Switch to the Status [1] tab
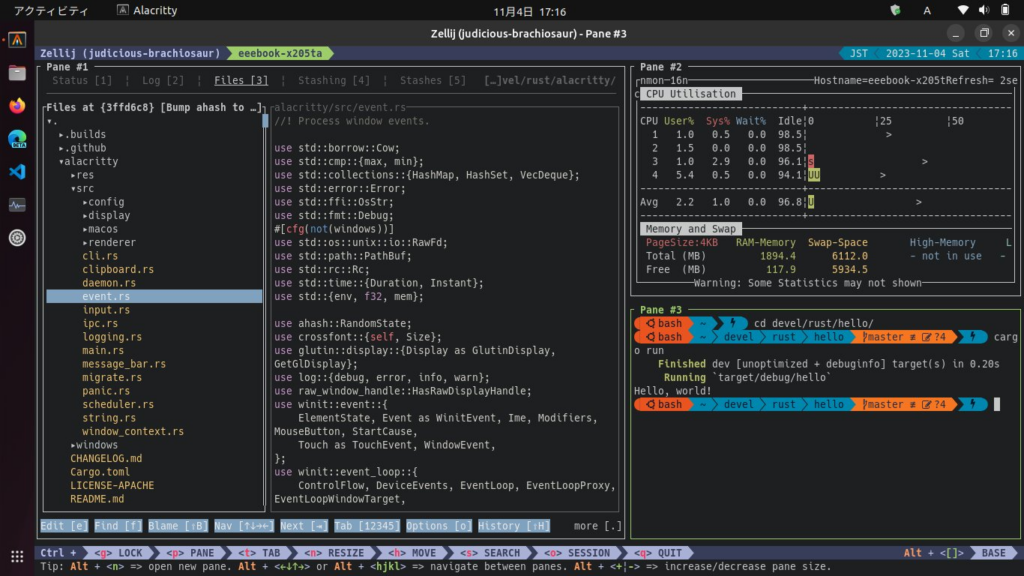 (x=82, y=80)
